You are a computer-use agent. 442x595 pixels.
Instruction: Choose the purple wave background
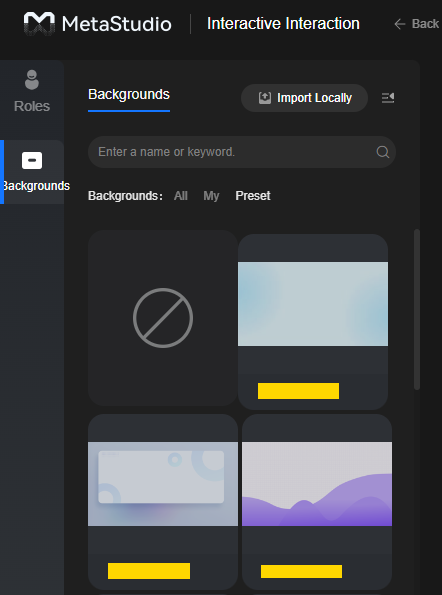point(317,484)
